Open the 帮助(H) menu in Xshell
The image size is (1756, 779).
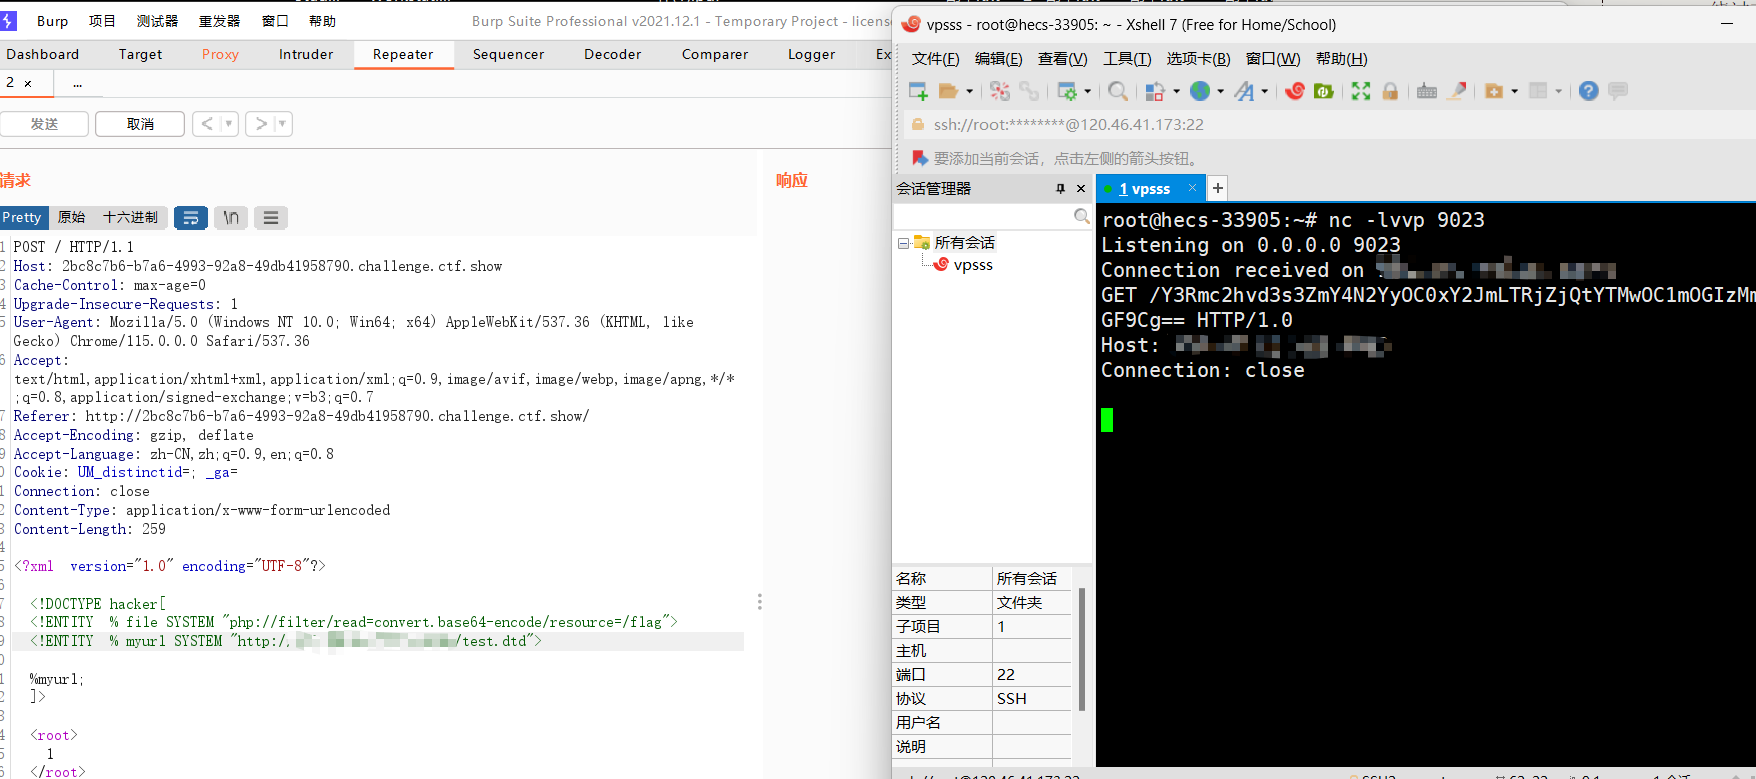tap(1341, 59)
